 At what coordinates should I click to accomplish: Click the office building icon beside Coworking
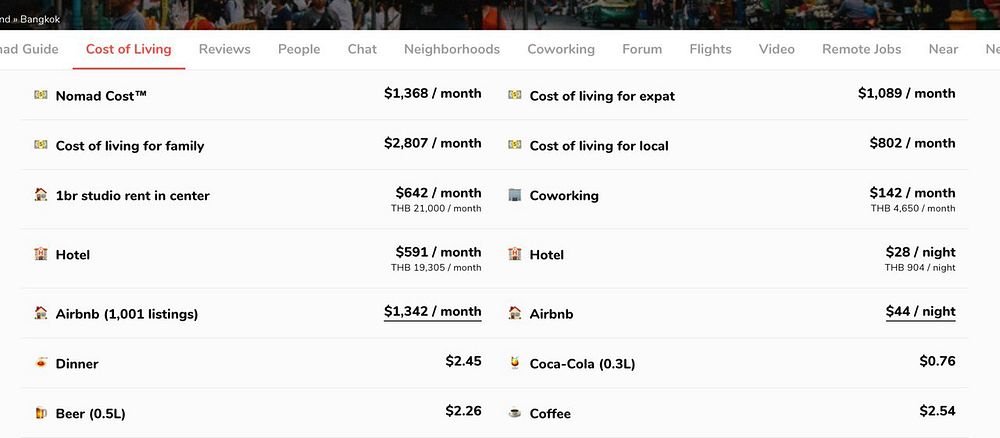click(515, 195)
